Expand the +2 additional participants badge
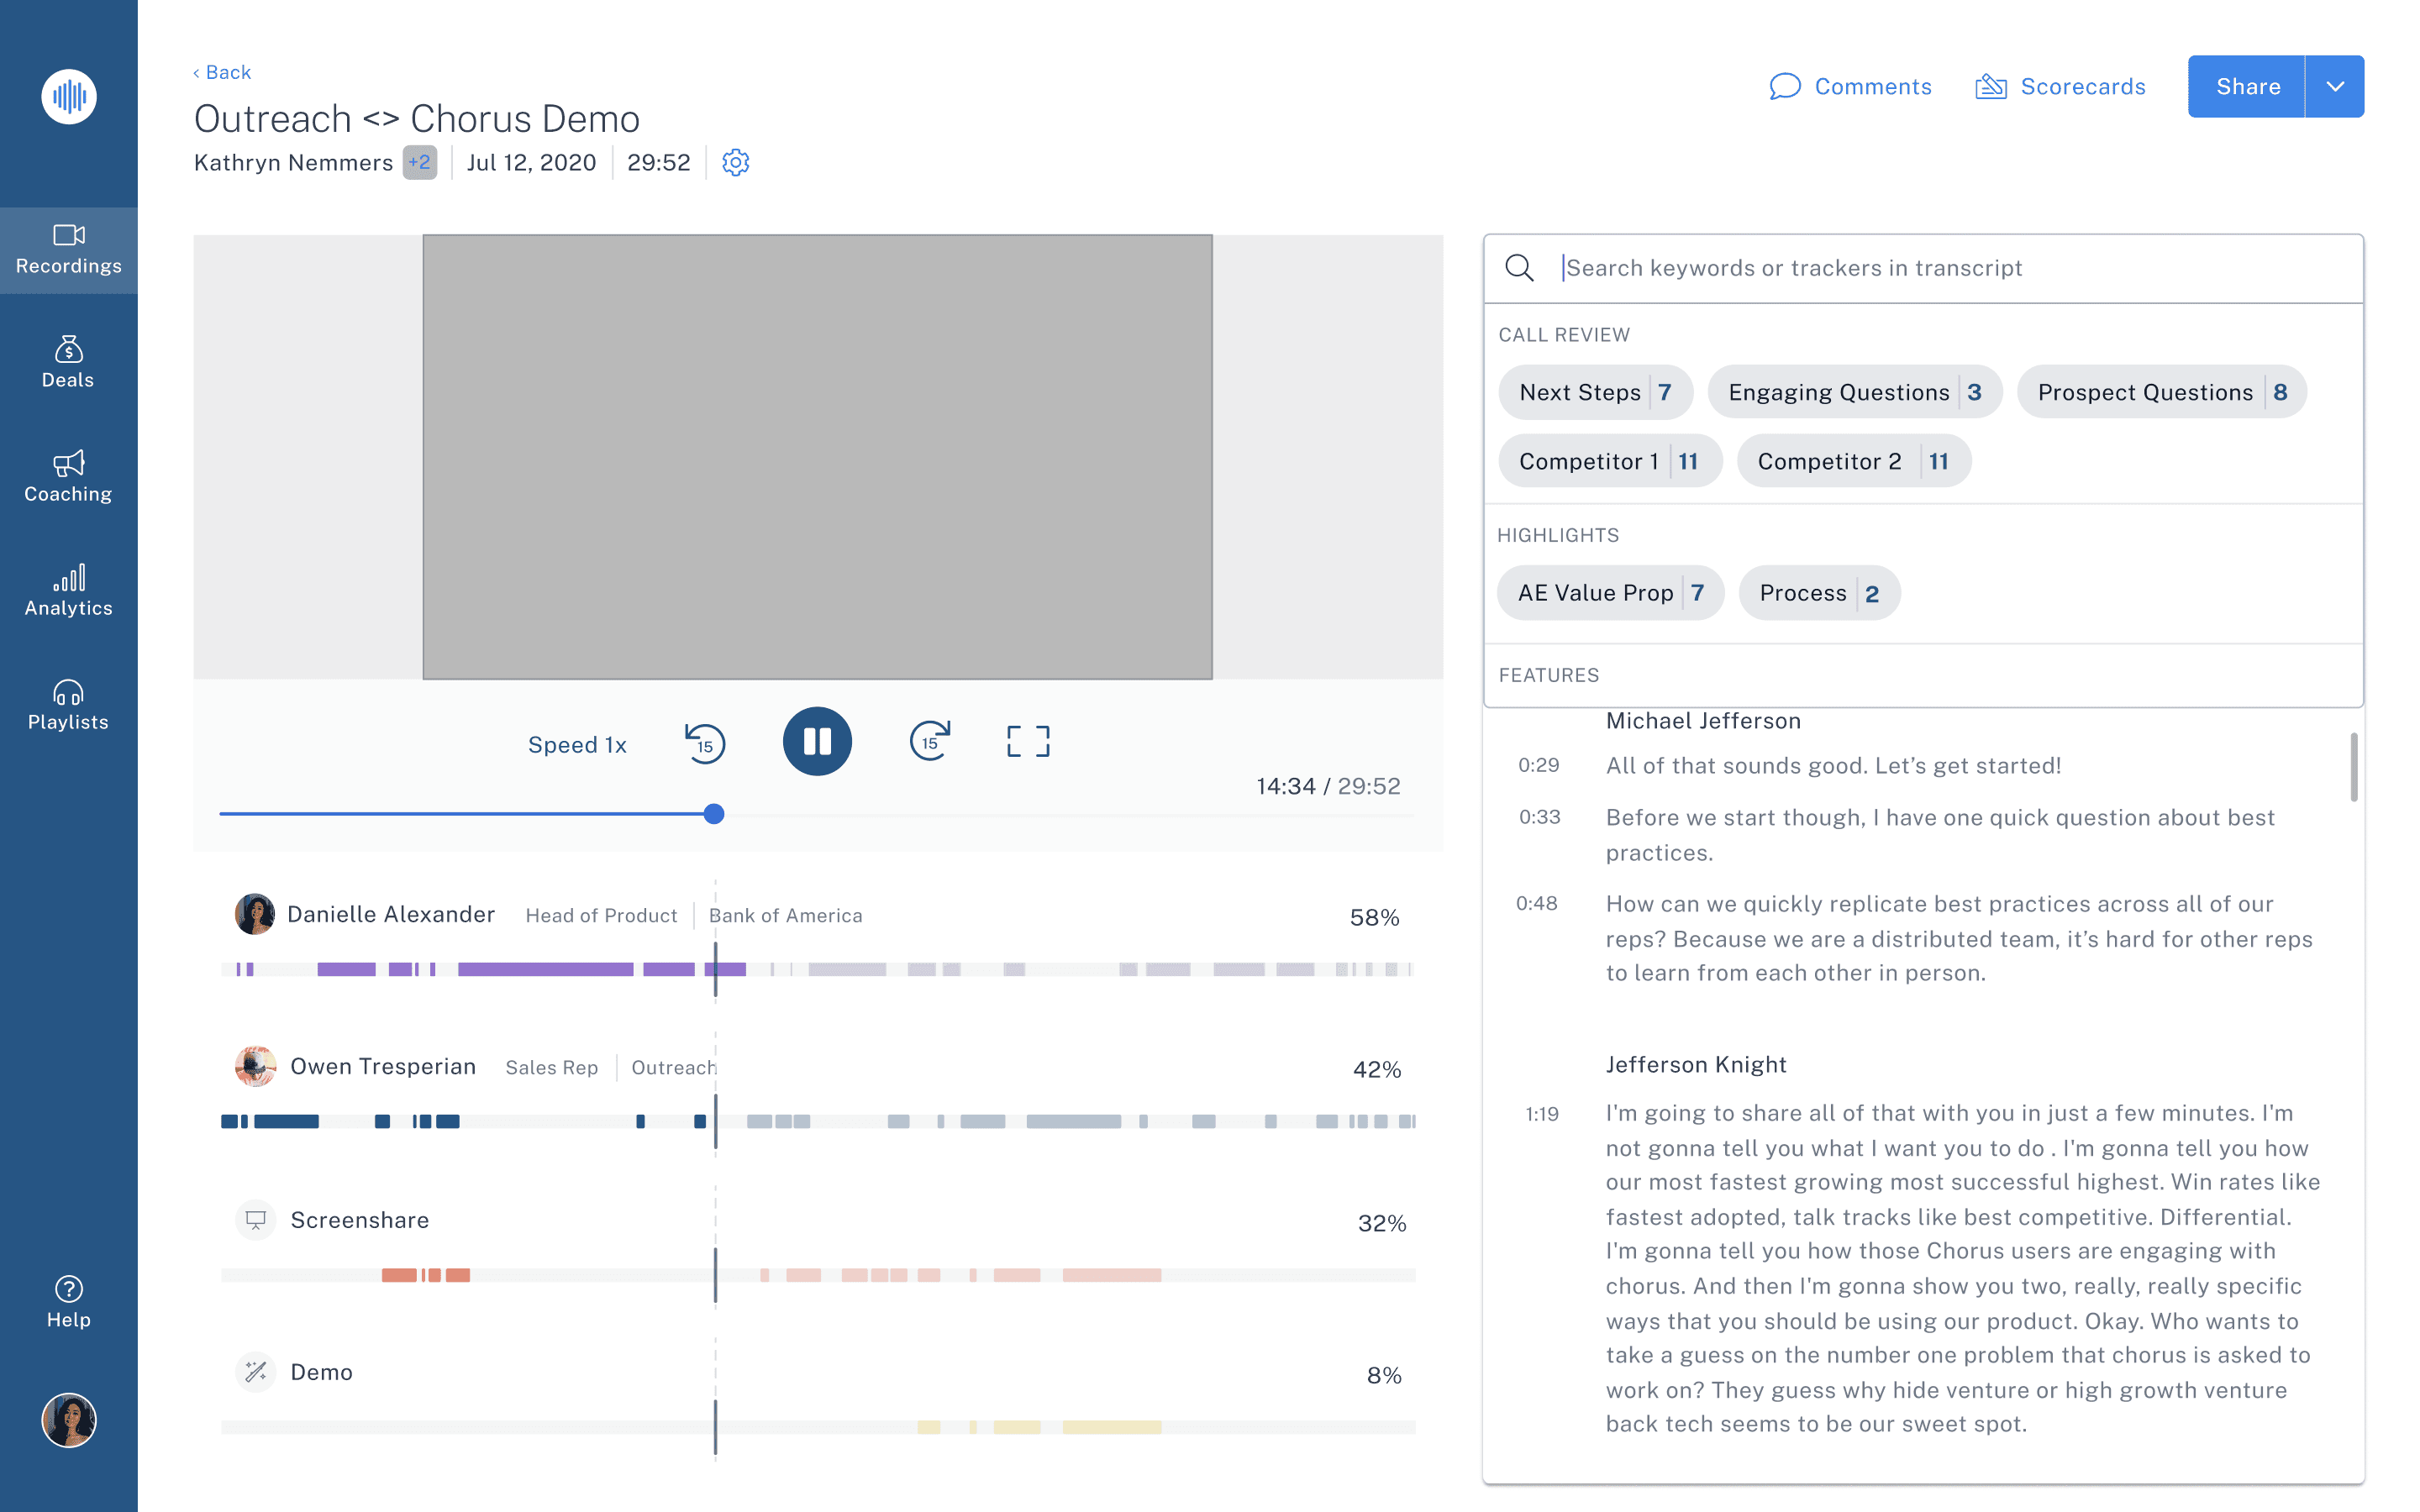Viewport: 2420px width, 1512px height. 419,162
